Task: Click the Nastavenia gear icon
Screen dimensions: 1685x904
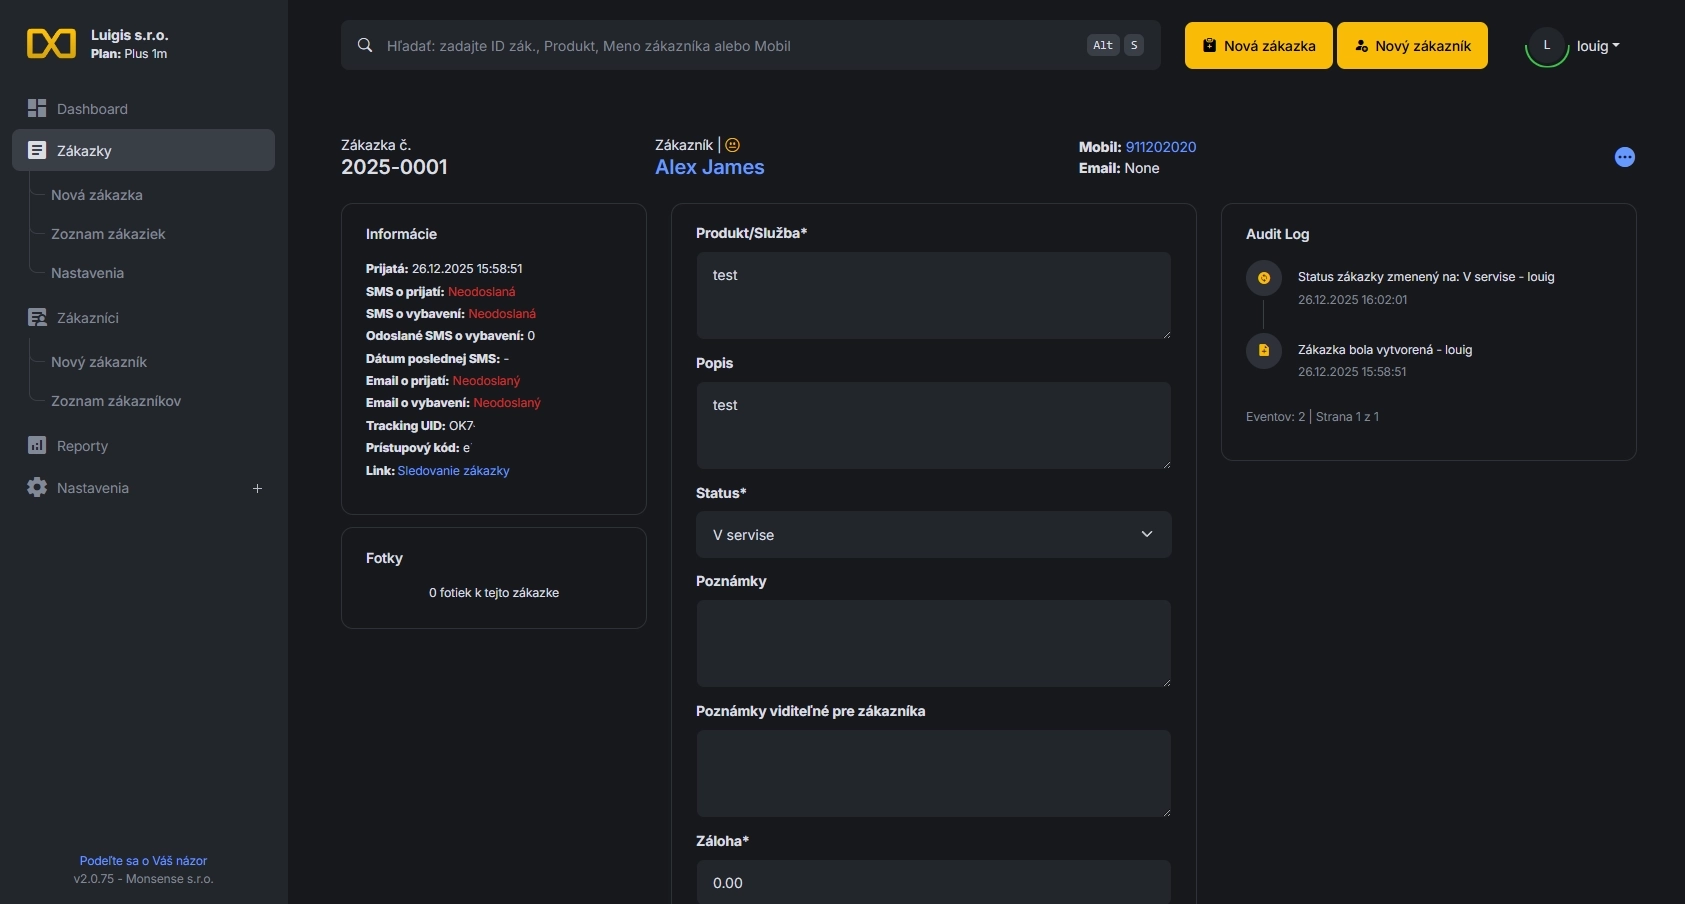Action: 37,487
